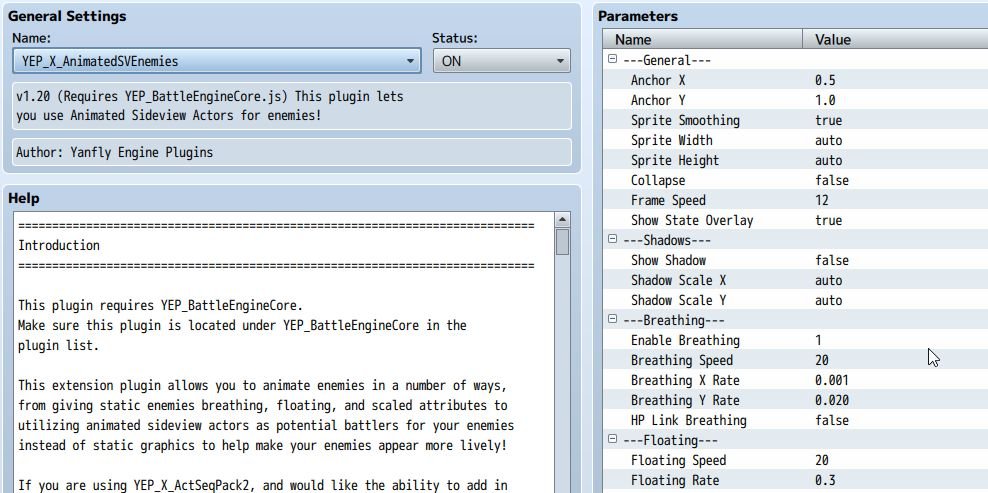Collapse the ---Floating--- parameter group
The height and width of the screenshot is (493, 988).
pos(612,440)
